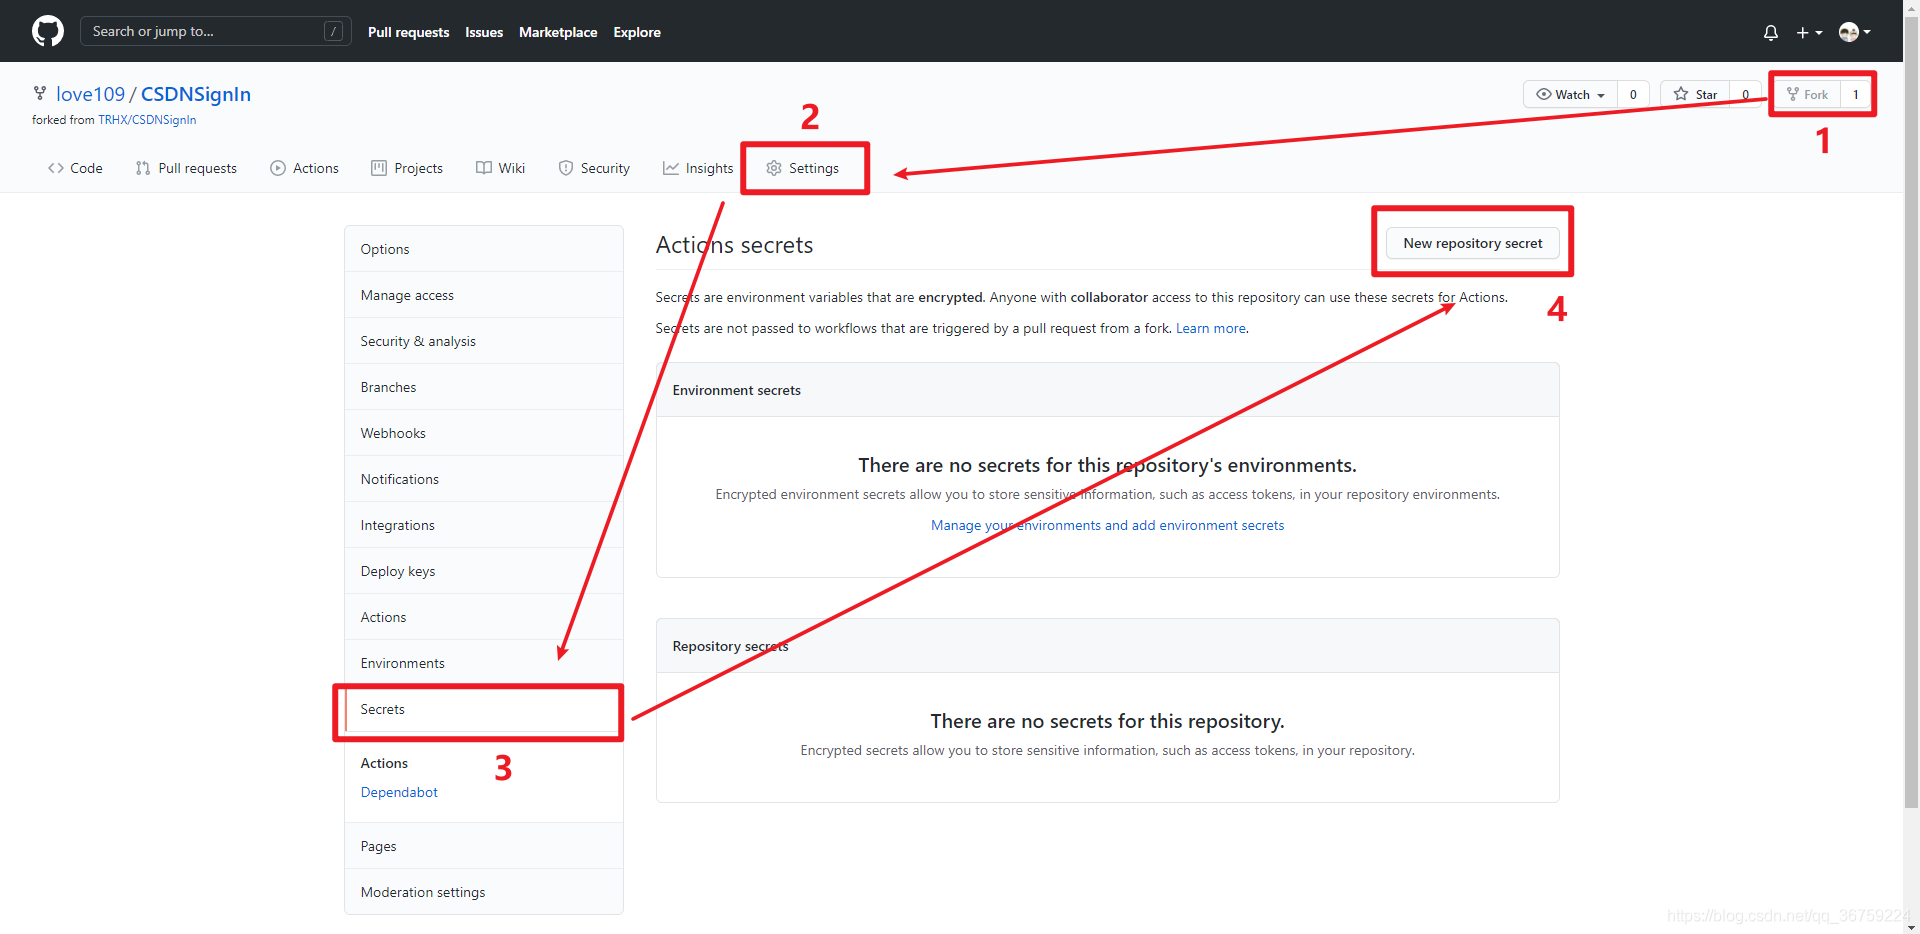
Task: Switch to the repository Actions tab
Action: (x=304, y=168)
